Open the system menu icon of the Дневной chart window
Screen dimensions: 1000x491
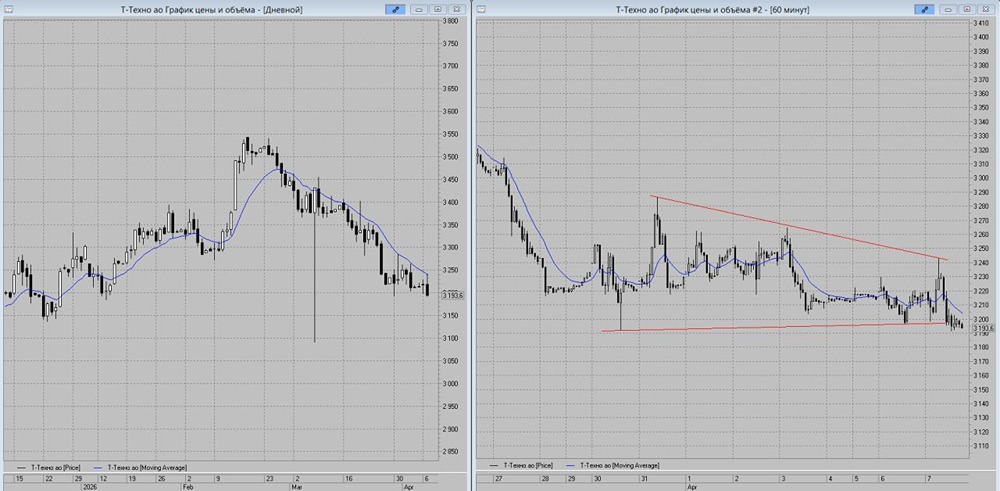pos(8,10)
